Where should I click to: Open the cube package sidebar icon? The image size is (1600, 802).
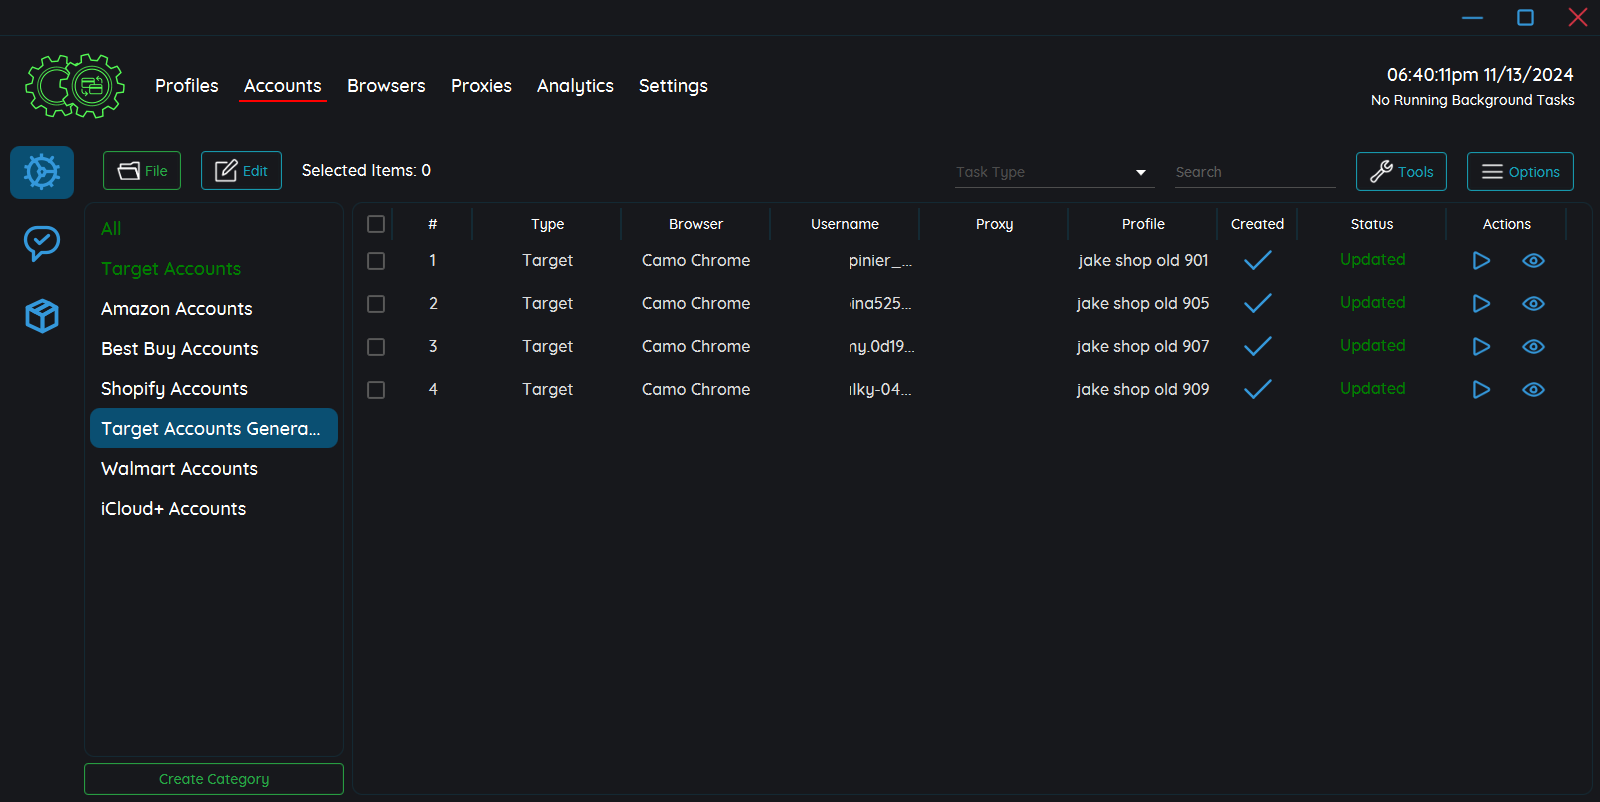[x=42, y=316]
